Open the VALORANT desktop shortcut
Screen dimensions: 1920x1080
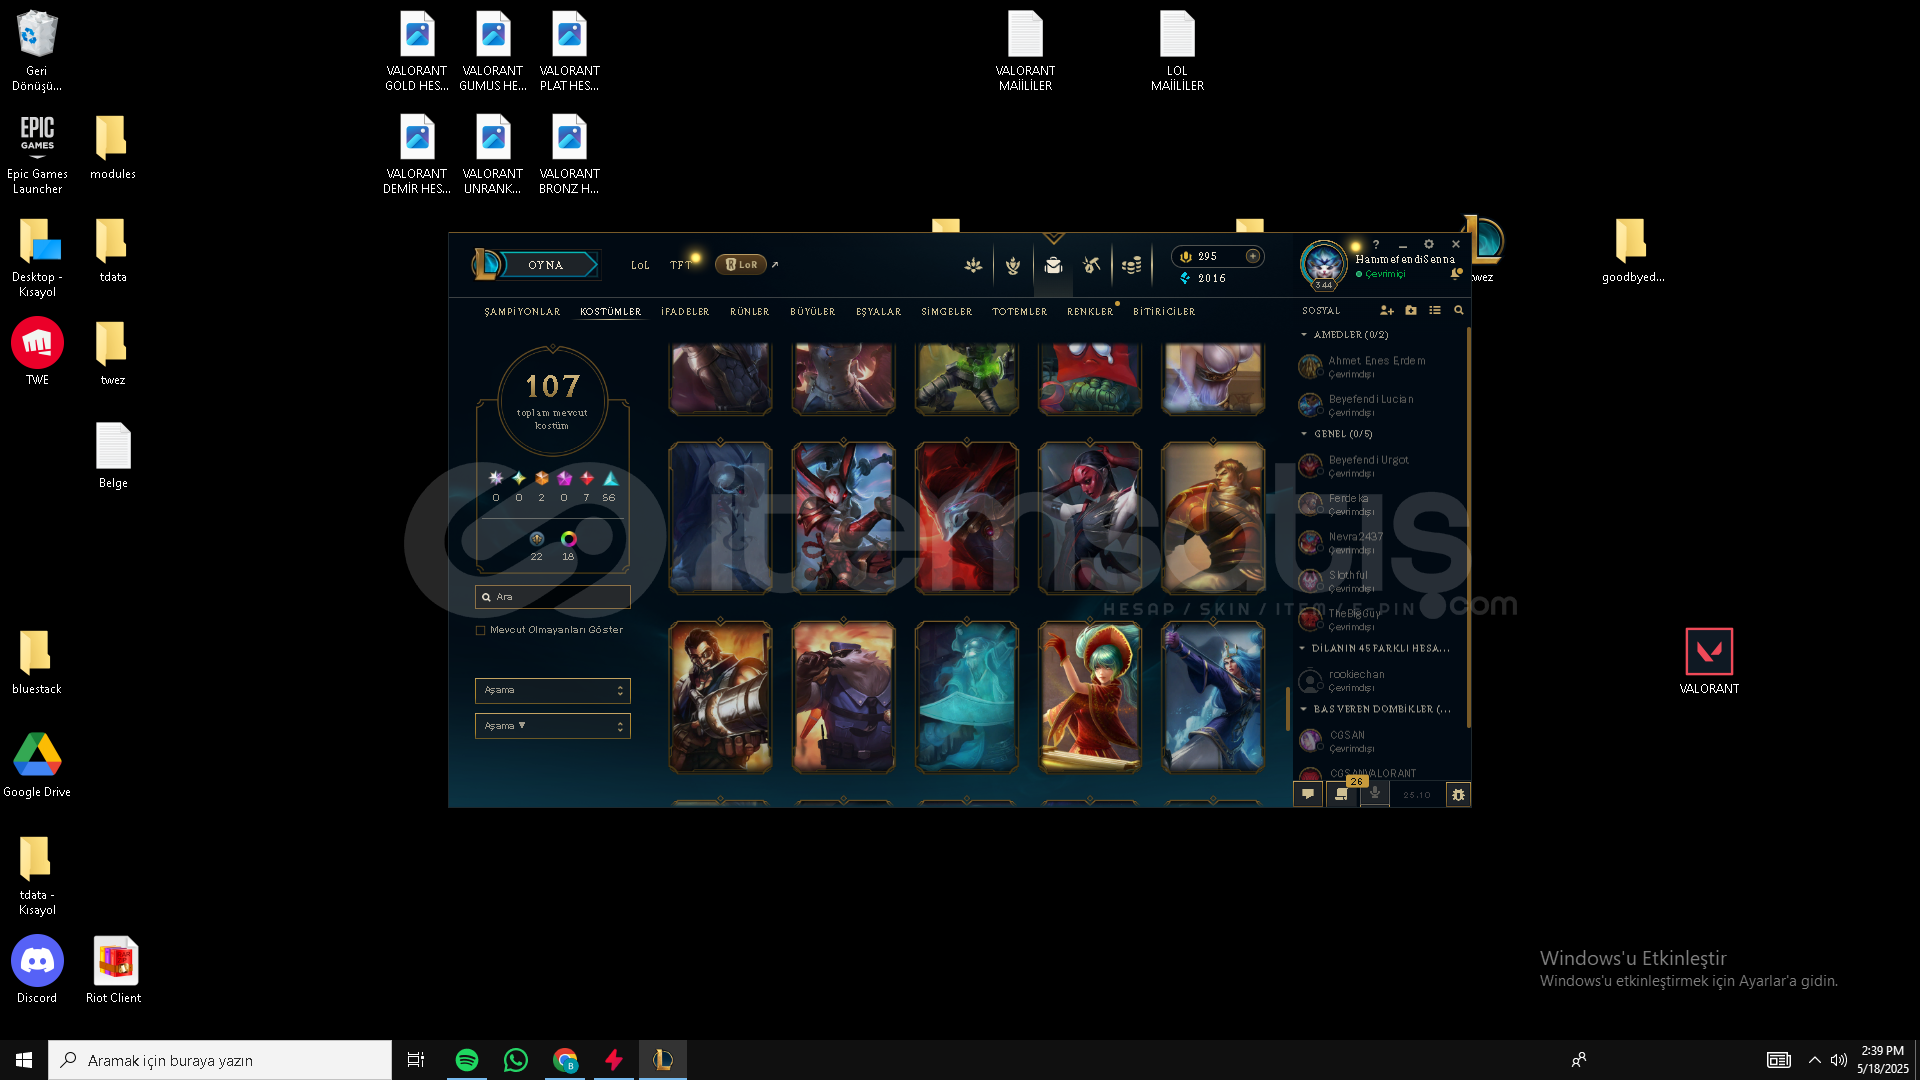pos(1709,661)
